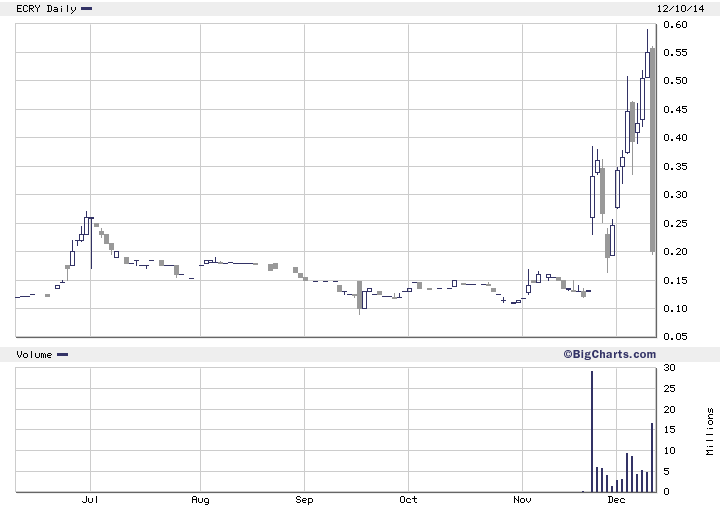Click the 0.20 price axis label

coord(675,252)
